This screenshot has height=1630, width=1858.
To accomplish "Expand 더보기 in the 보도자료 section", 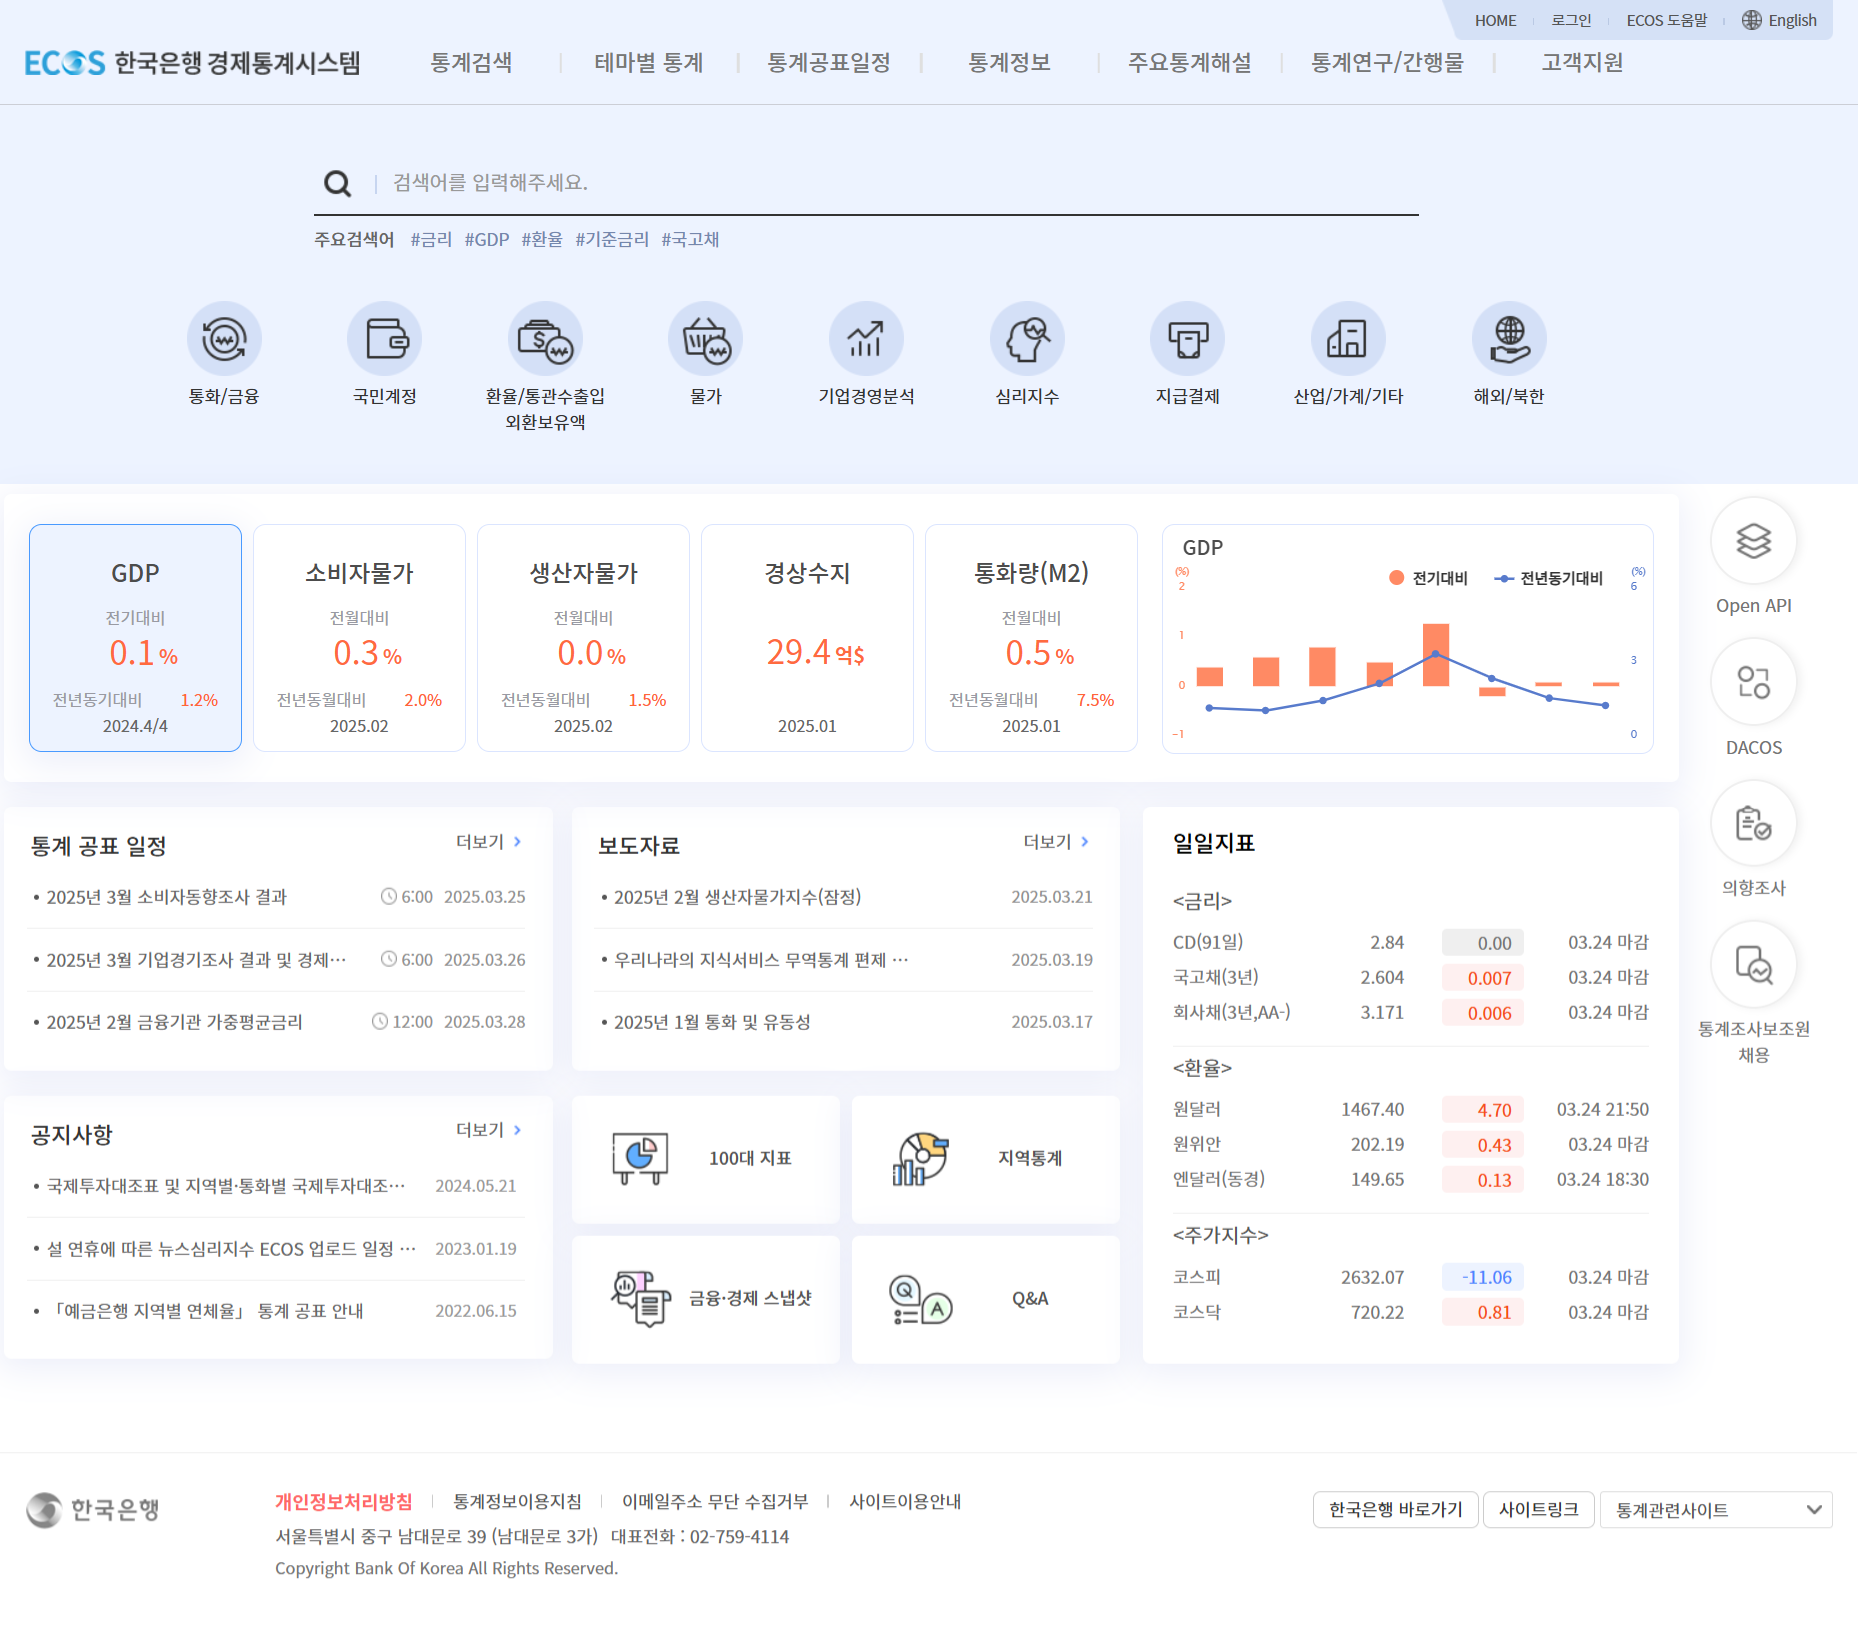I will point(1056,842).
